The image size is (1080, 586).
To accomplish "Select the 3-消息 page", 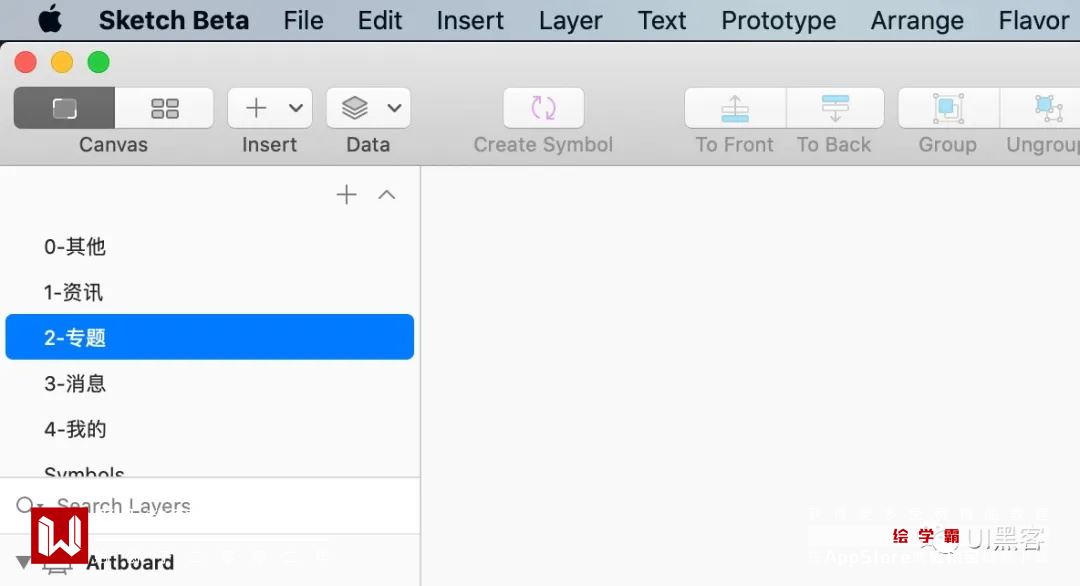I will coord(75,383).
